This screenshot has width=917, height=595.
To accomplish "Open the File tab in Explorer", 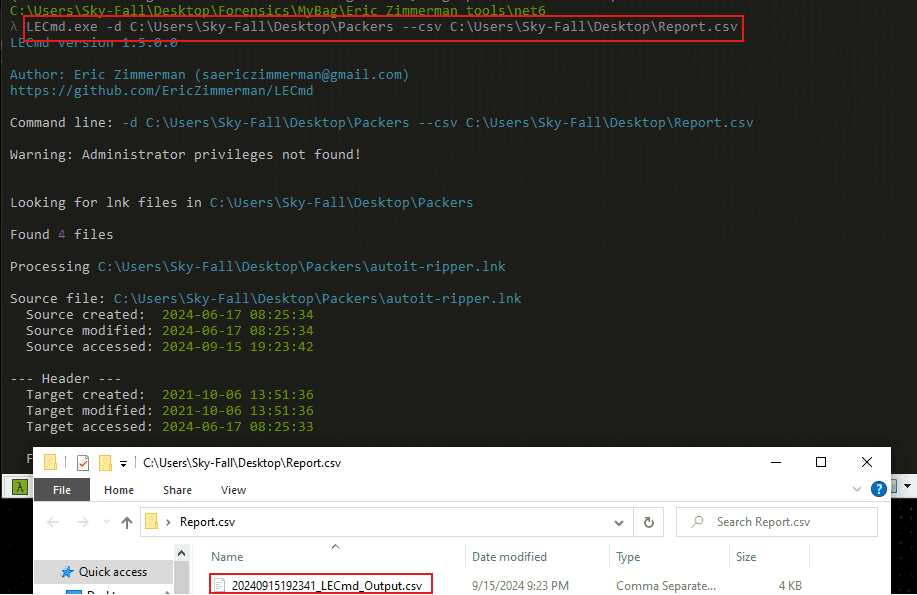I will 62,490.
